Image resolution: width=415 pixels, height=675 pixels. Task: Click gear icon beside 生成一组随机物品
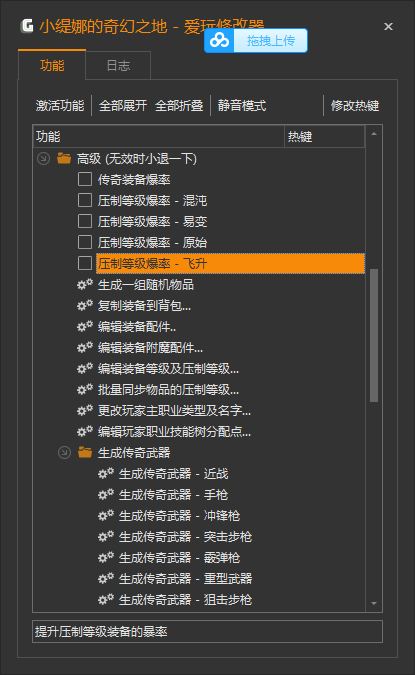[85, 284]
